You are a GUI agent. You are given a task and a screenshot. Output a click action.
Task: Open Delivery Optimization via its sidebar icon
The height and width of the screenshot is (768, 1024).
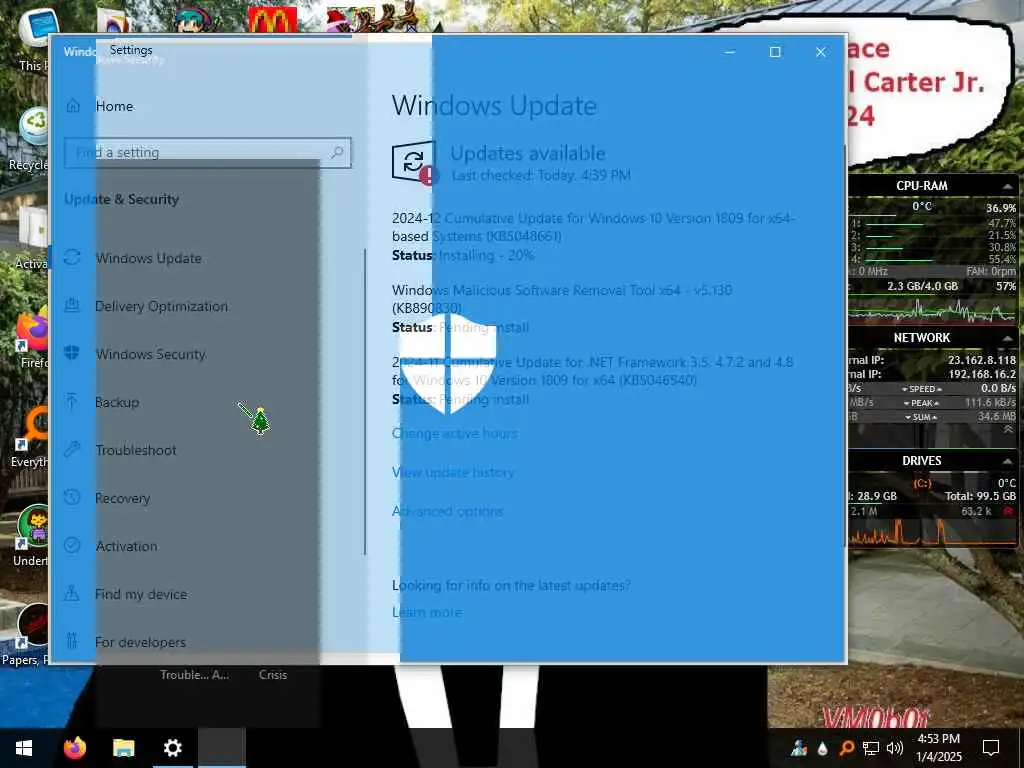pos(72,306)
